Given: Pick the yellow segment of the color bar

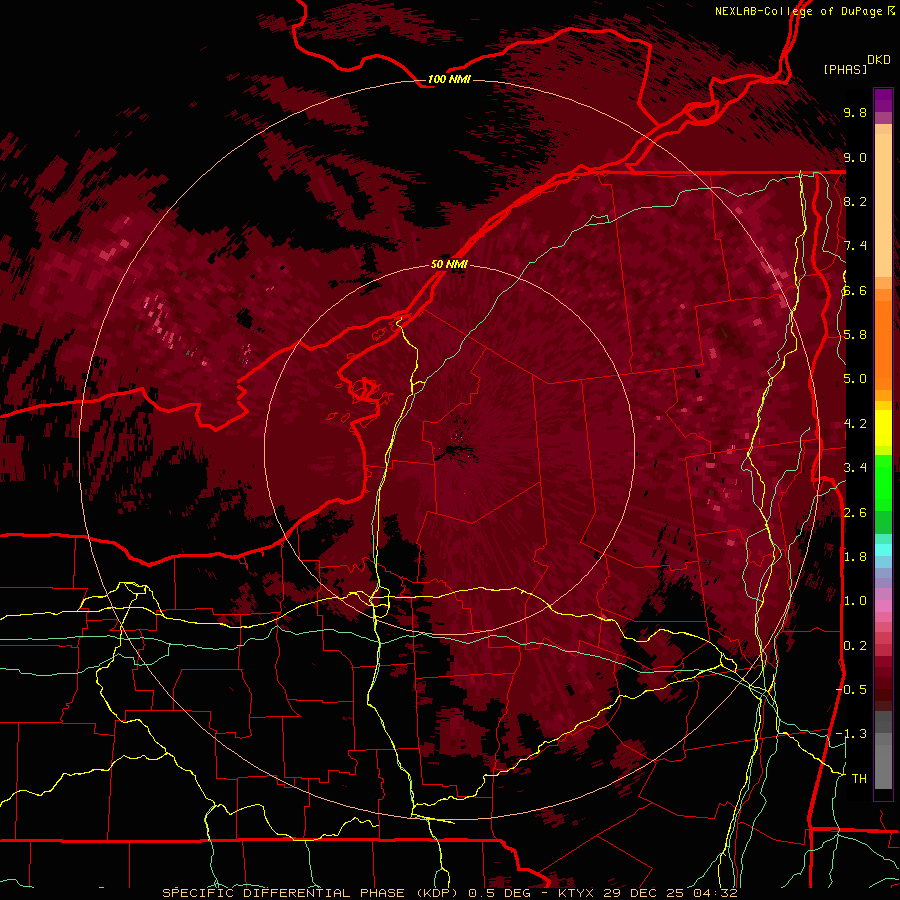Looking at the screenshot, I should point(883,428).
